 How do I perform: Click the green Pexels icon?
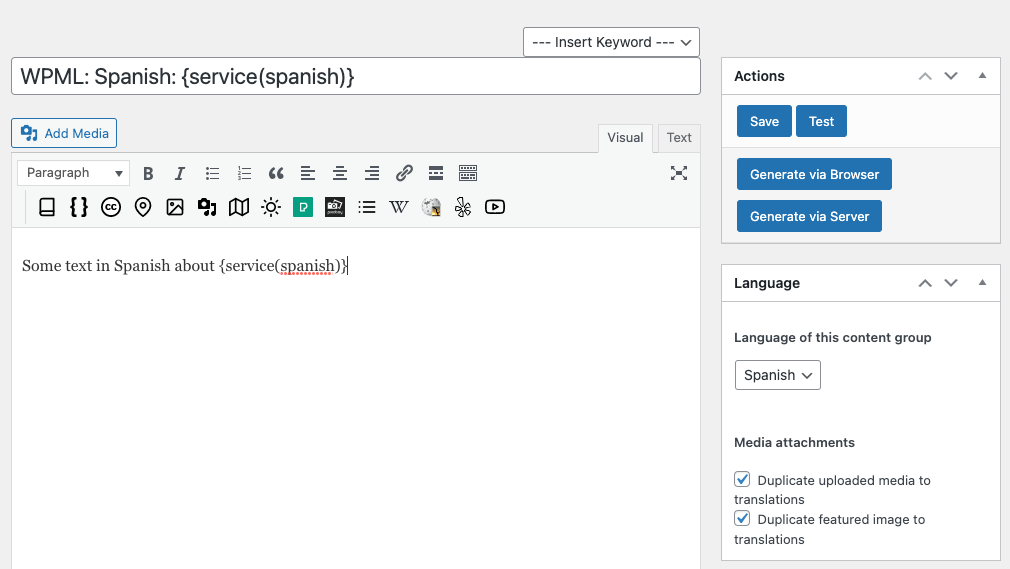point(303,207)
